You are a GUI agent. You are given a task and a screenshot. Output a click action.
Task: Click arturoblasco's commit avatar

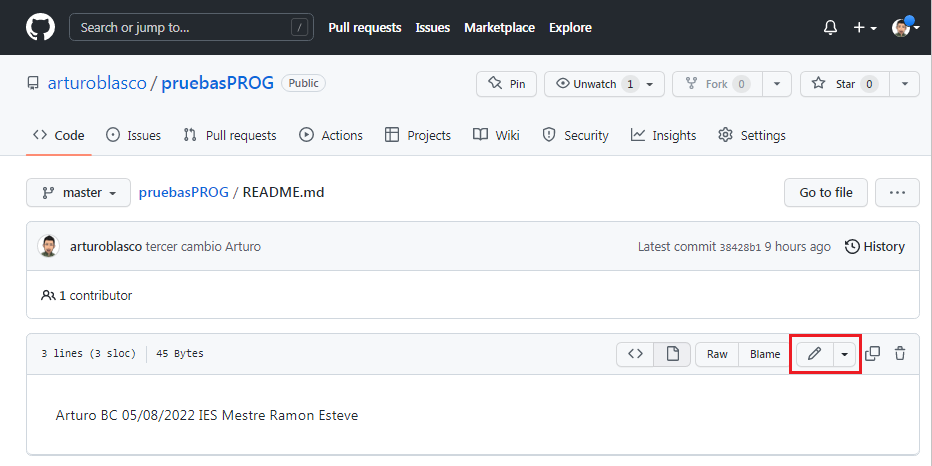49,246
